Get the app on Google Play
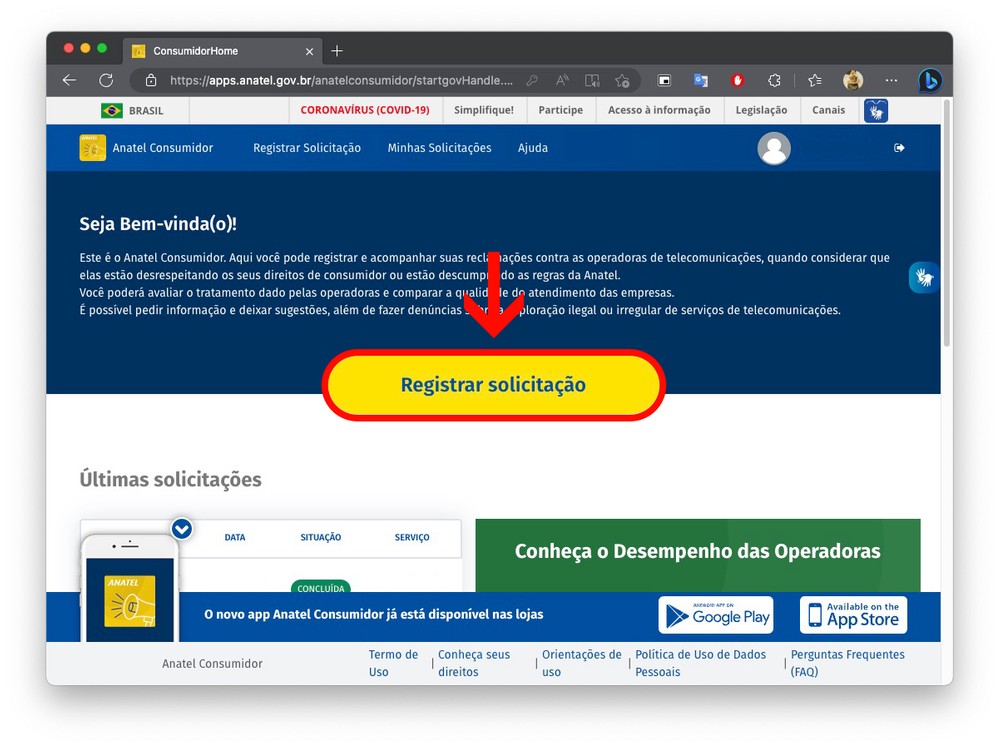 point(716,616)
